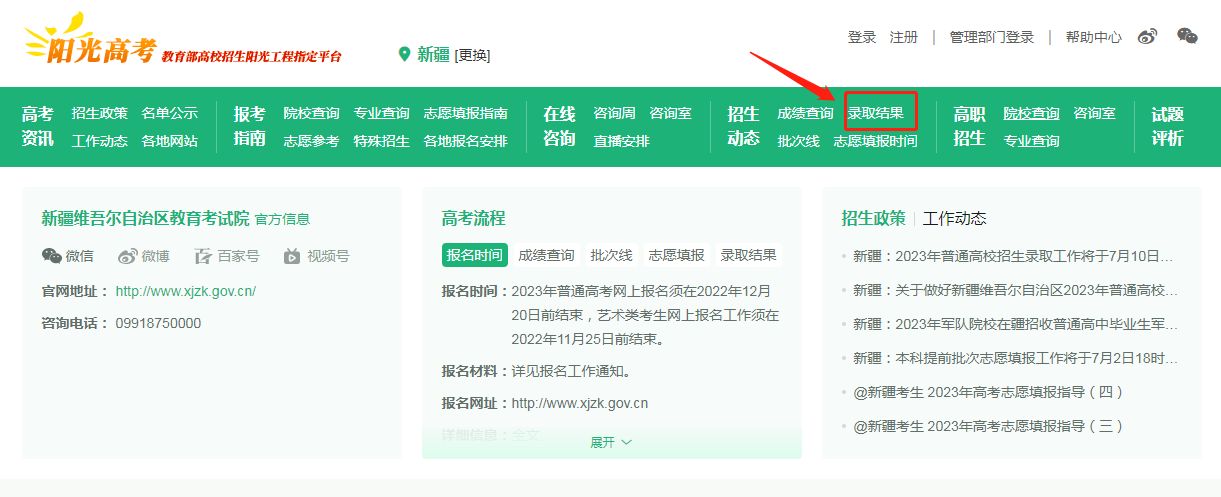Open the official site link www.xjzk.gov.cn/

point(186,291)
